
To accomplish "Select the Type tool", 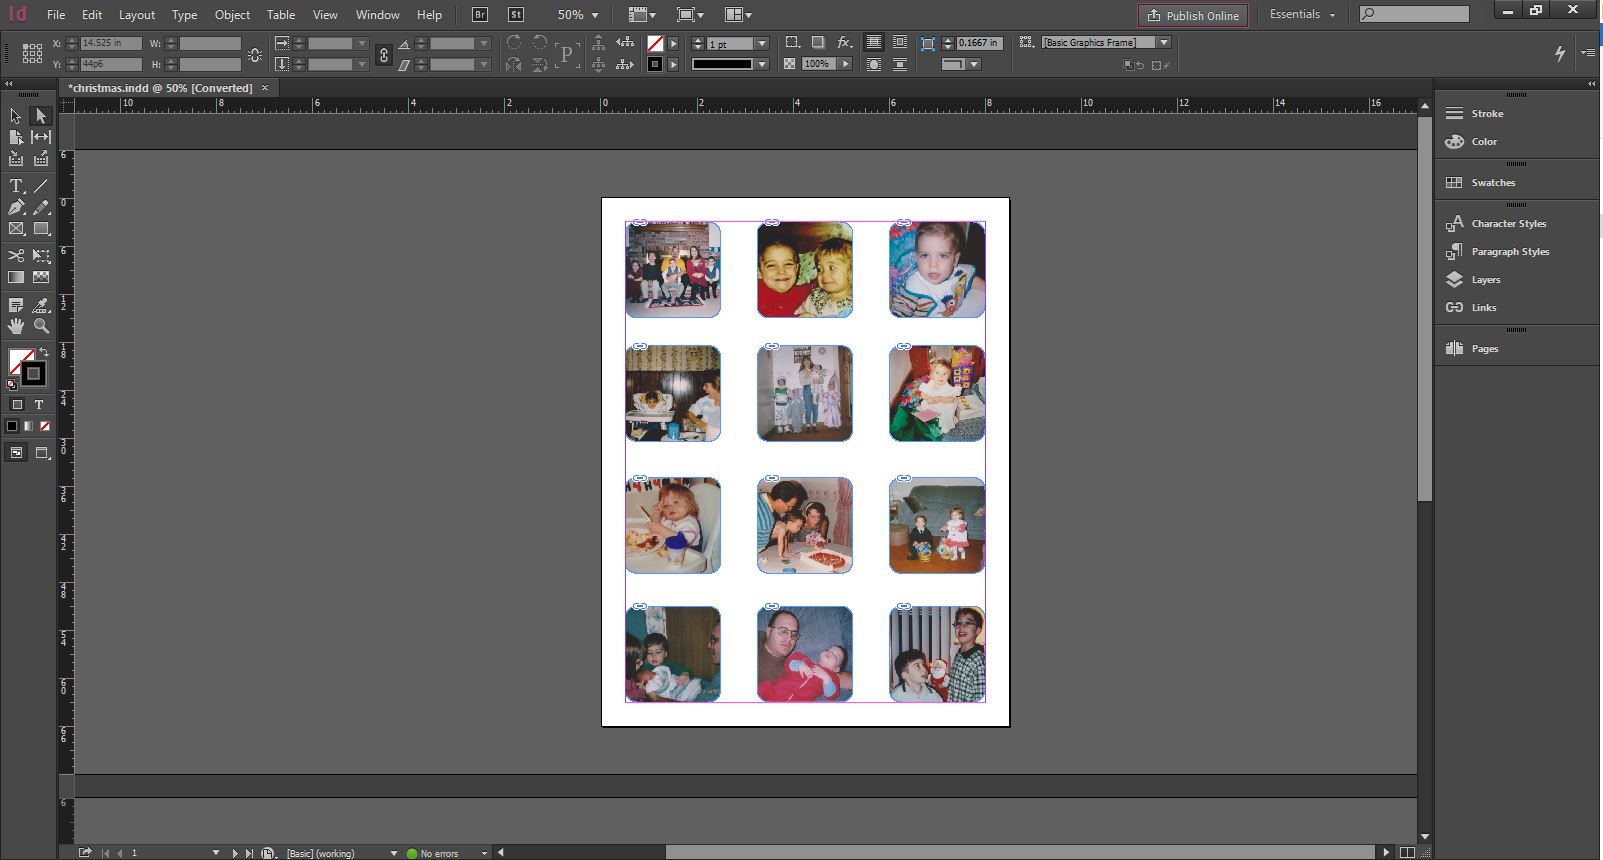I will 16,186.
